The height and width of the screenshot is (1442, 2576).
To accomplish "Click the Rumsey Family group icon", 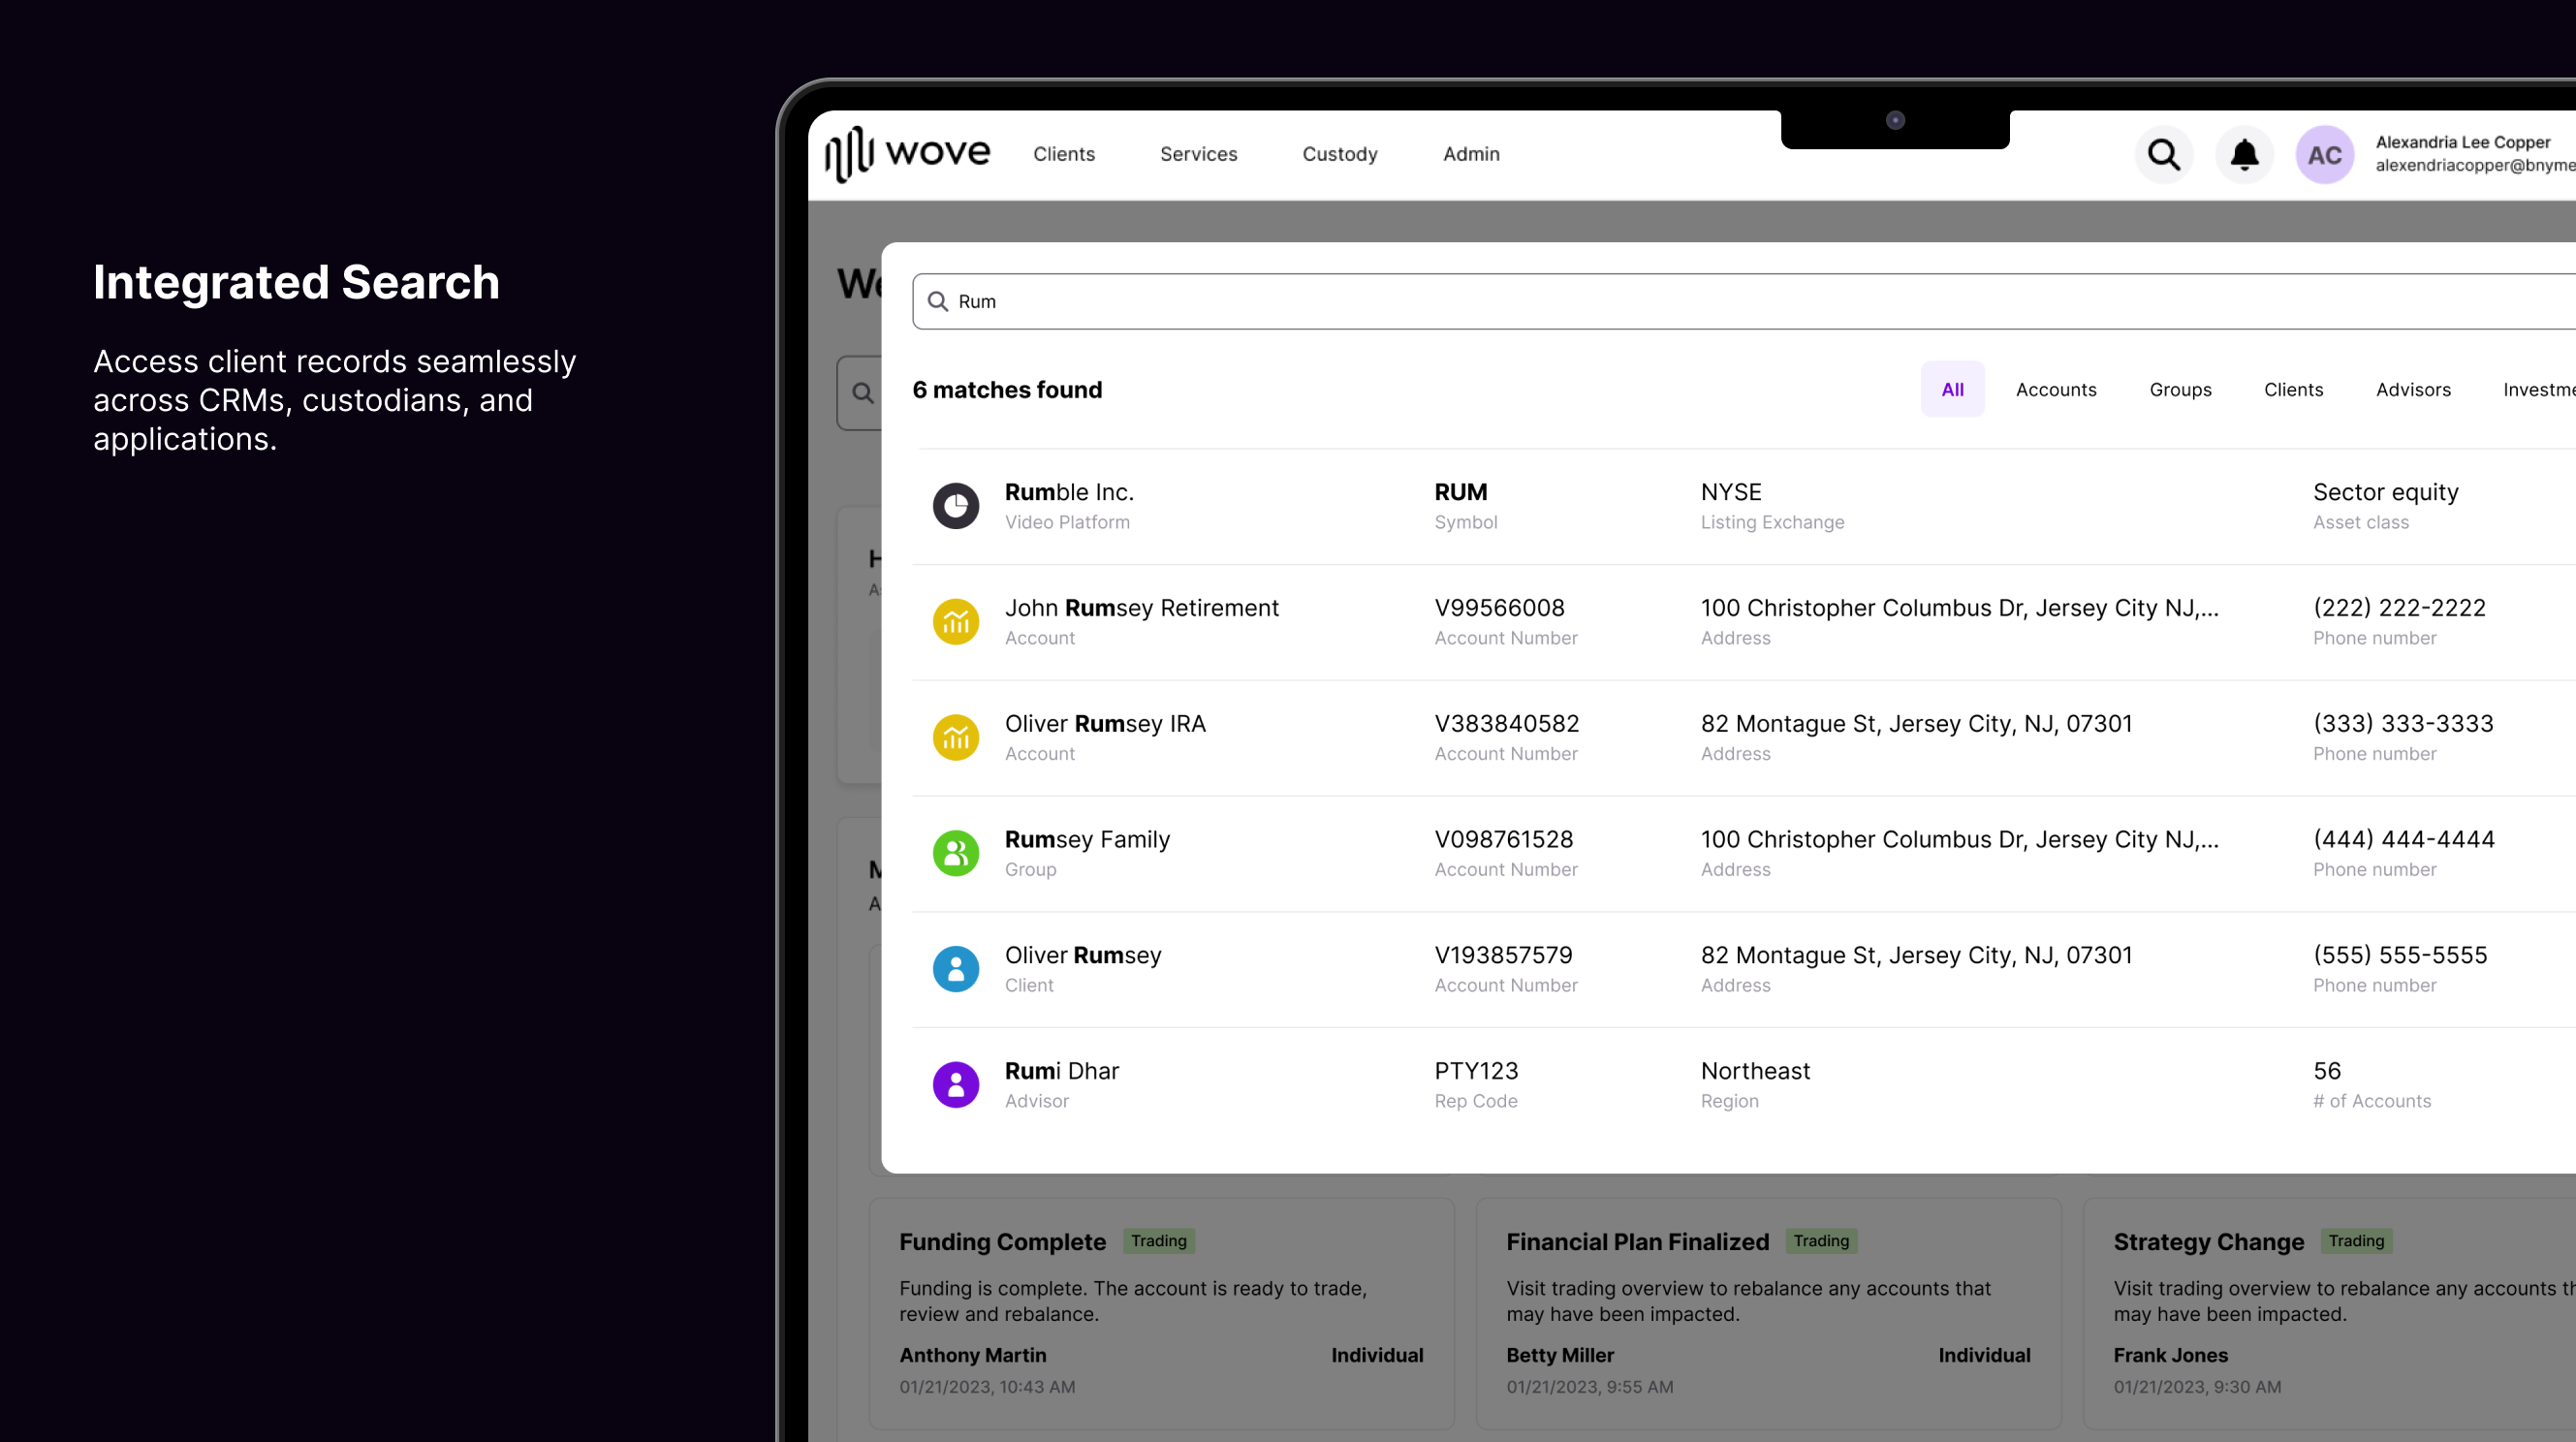I will coord(956,854).
